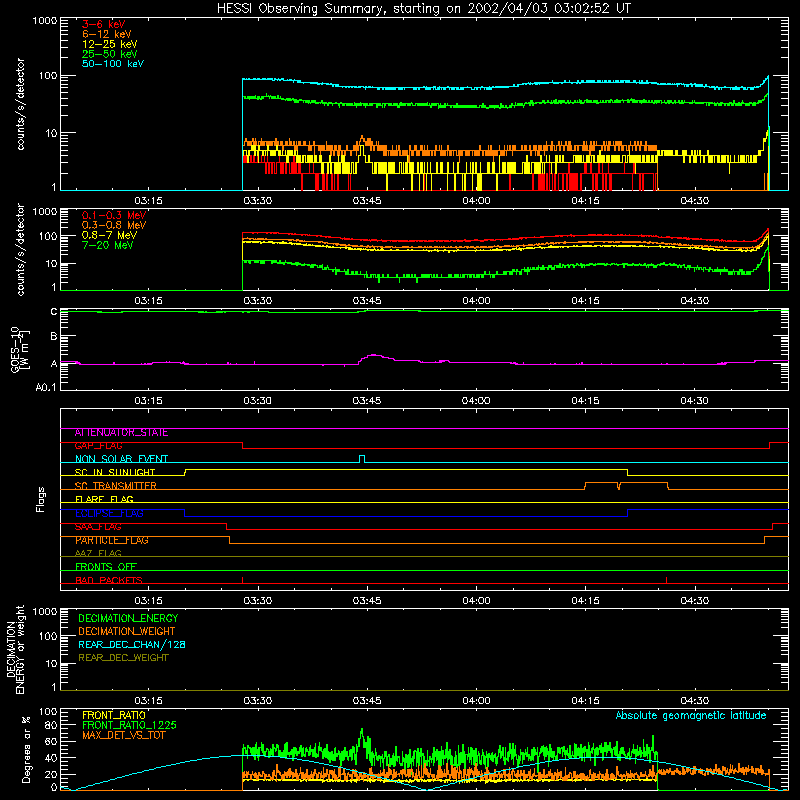Click the DECIMATION_WEIGHT legend label
This screenshot has width=800, height=800.
click(127, 631)
